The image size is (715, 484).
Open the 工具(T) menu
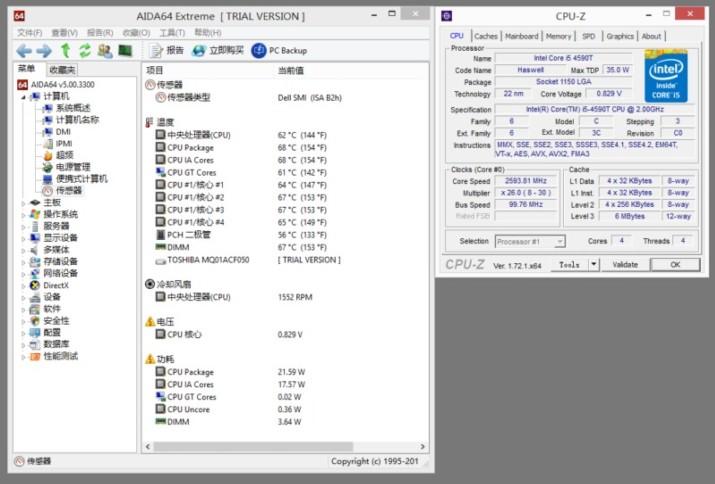click(x=172, y=33)
